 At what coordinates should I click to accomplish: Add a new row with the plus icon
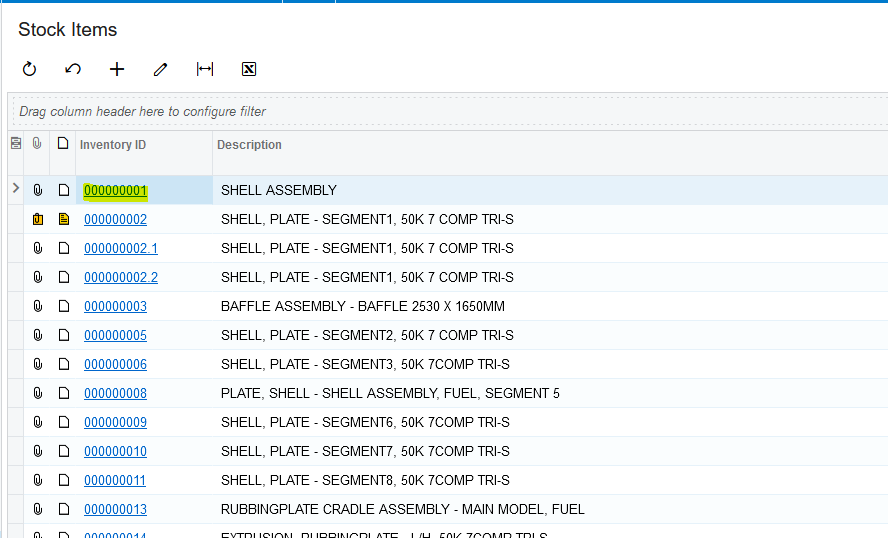click(117, 69)
